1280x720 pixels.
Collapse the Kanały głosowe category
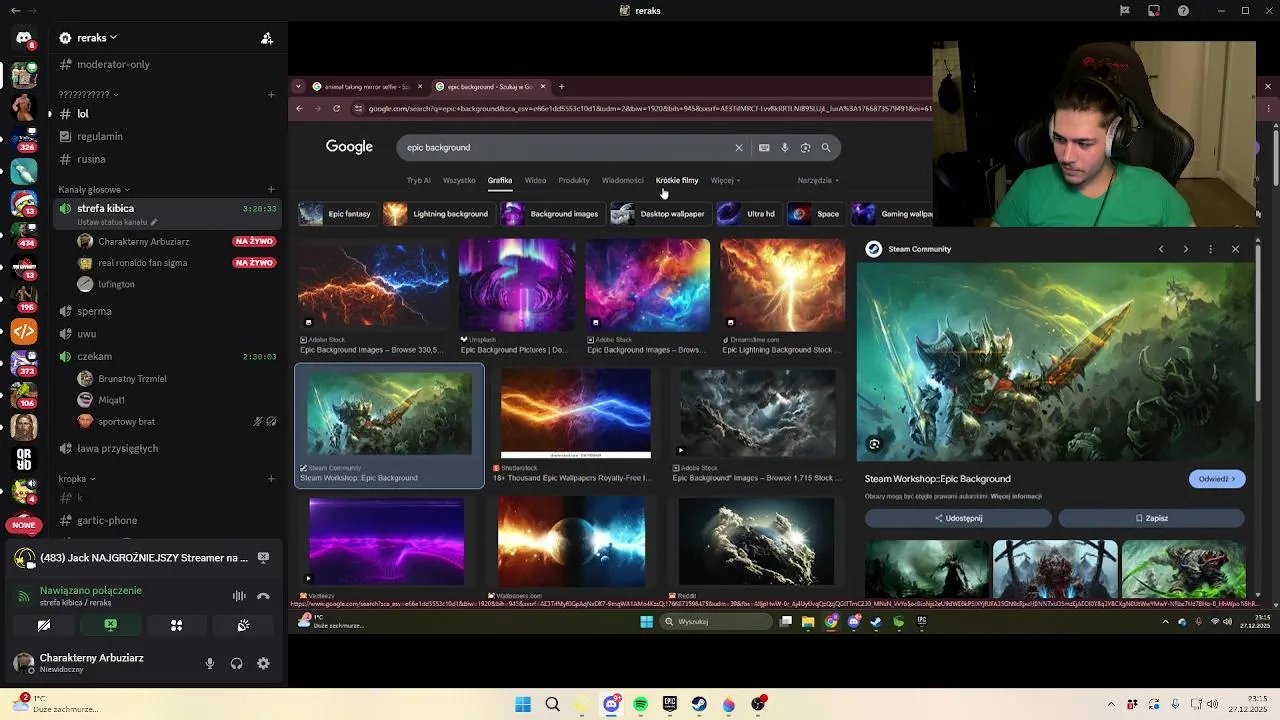94,189
